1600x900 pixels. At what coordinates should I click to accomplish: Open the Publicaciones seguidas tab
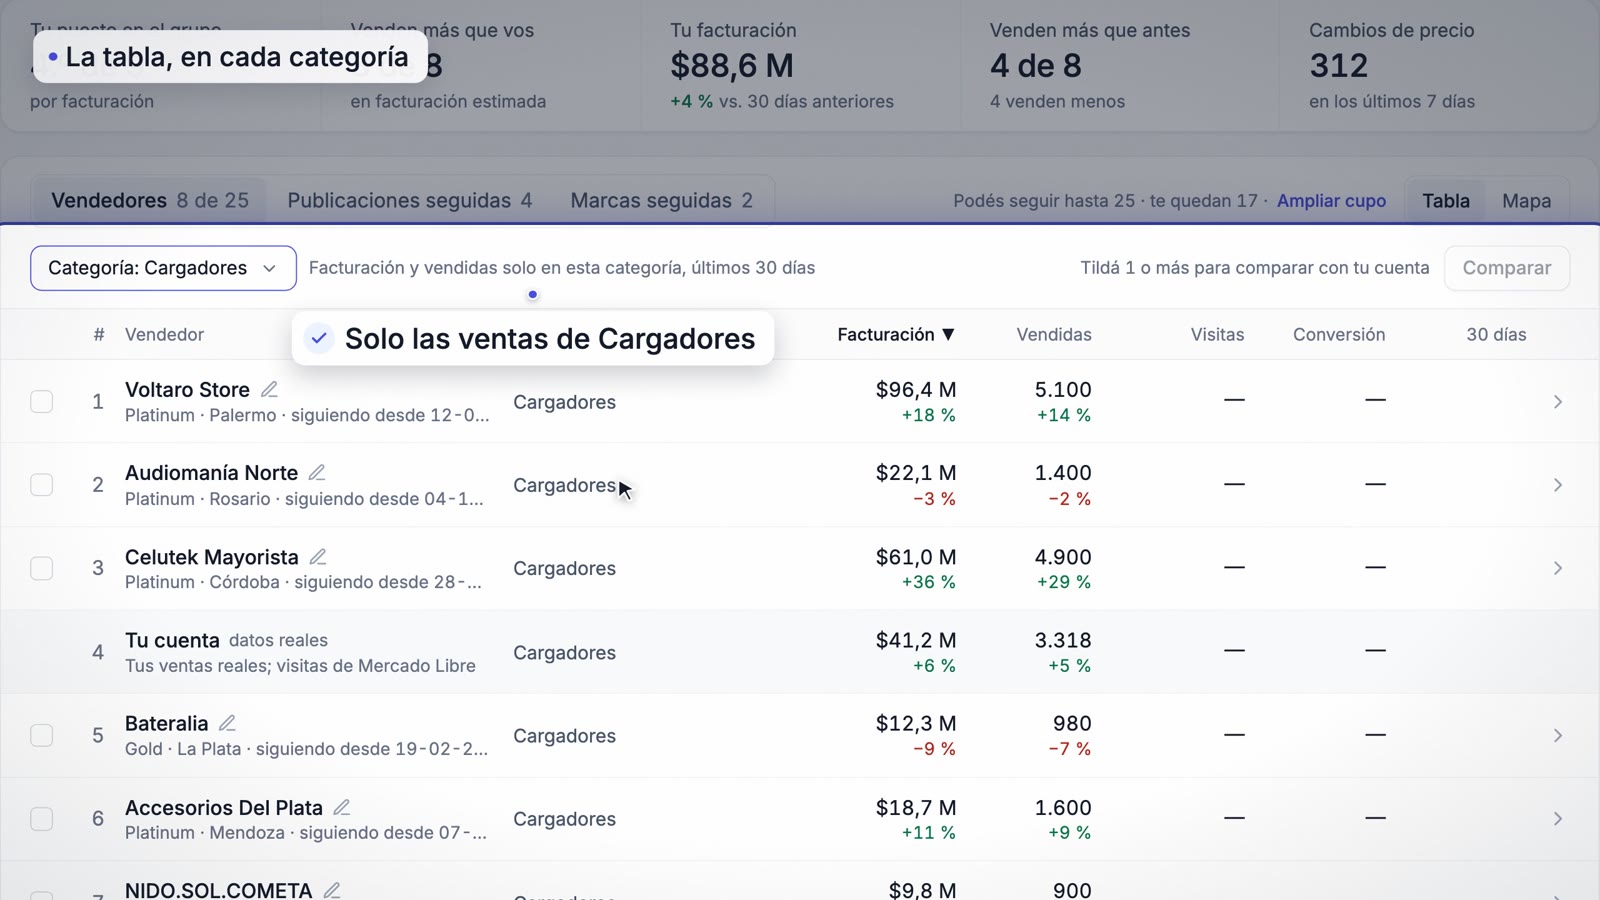pyautogui.click(x=410, y=200)
